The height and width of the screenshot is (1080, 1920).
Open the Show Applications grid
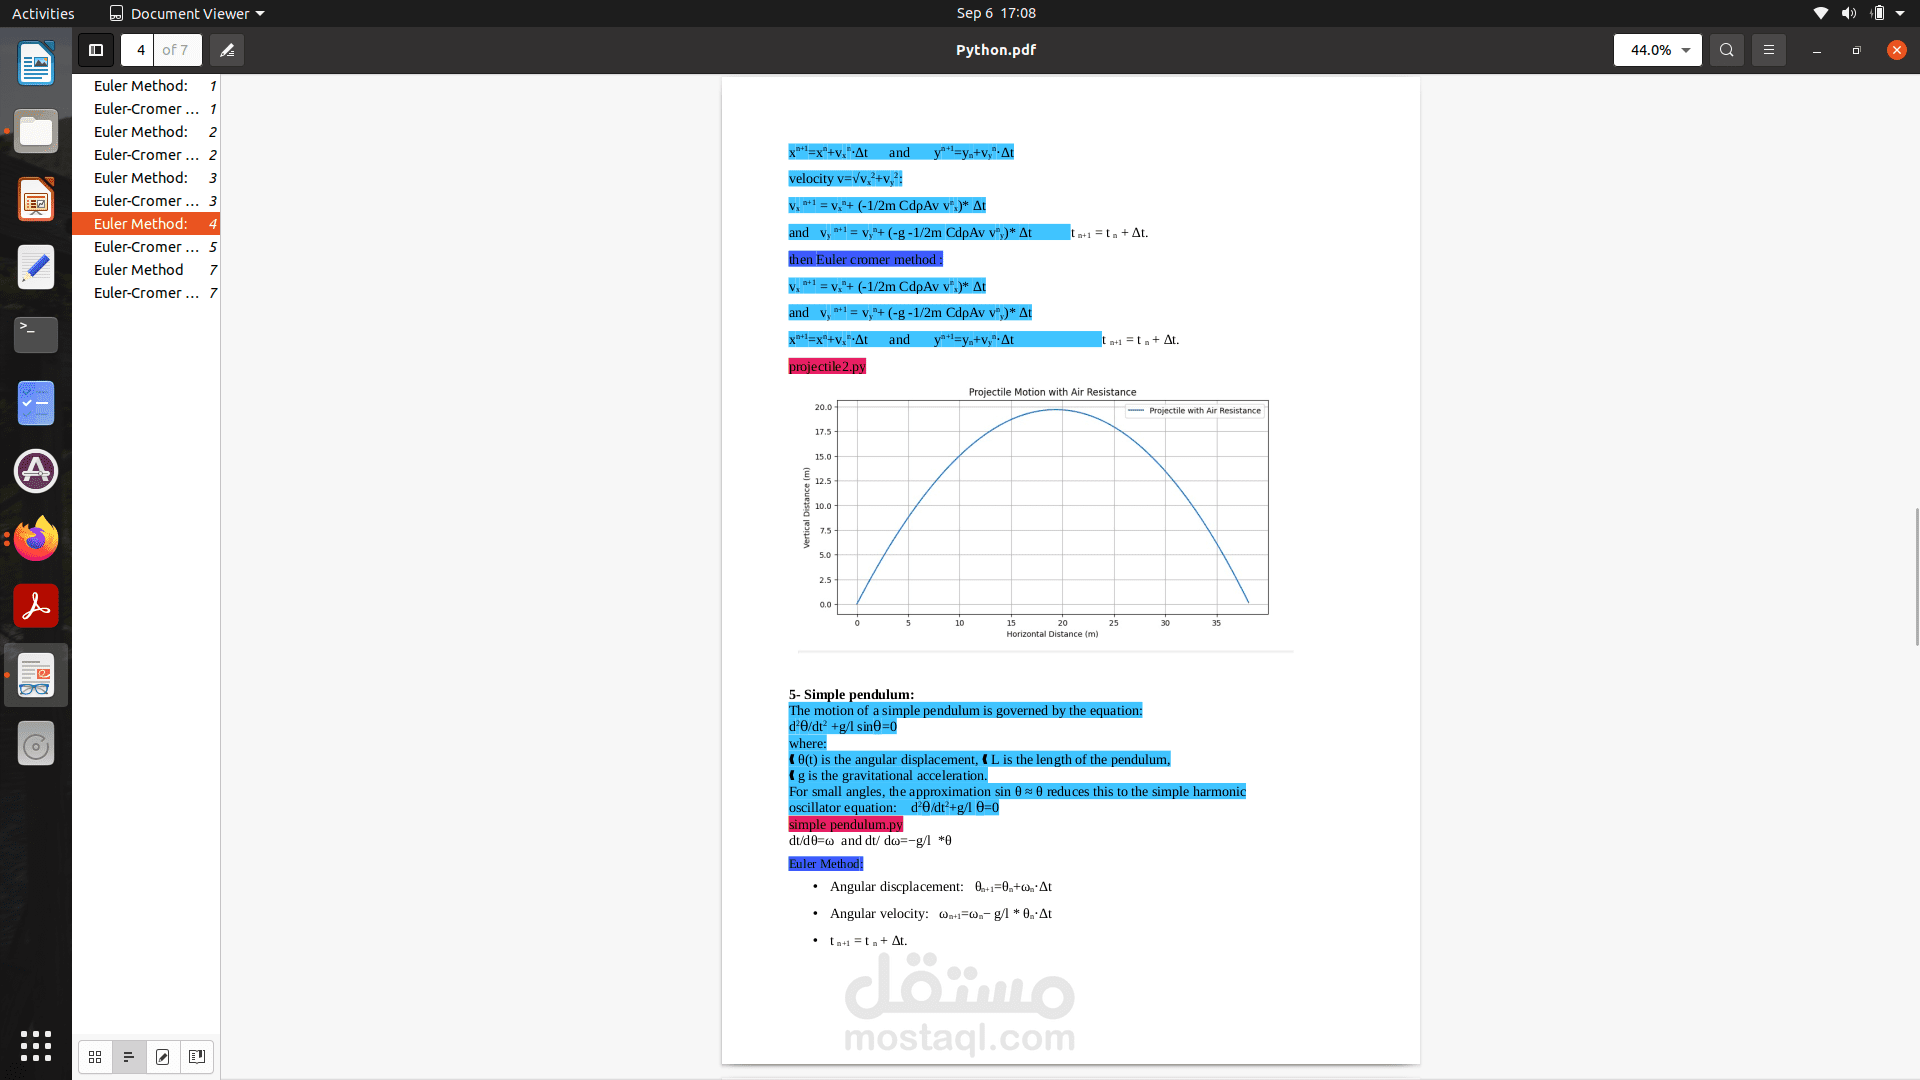[x=36, y=1045]
